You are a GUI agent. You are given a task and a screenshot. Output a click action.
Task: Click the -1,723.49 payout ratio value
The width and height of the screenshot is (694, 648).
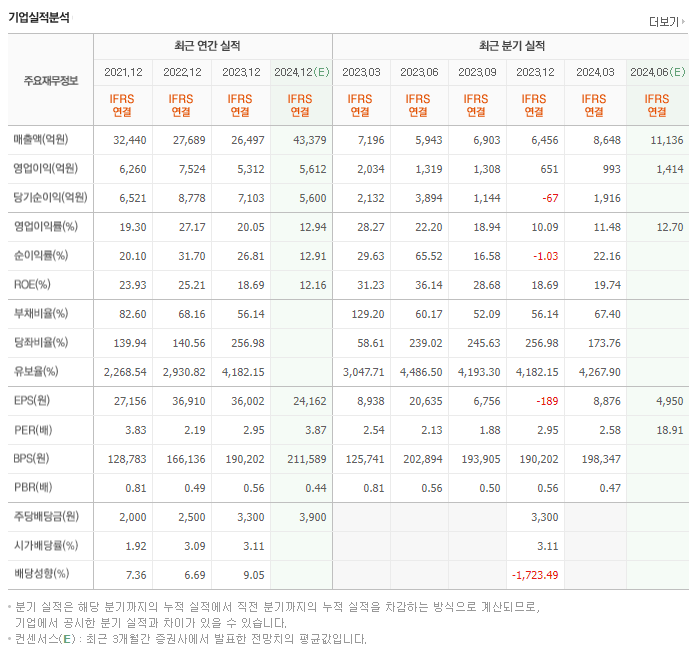tap(535, 575)
